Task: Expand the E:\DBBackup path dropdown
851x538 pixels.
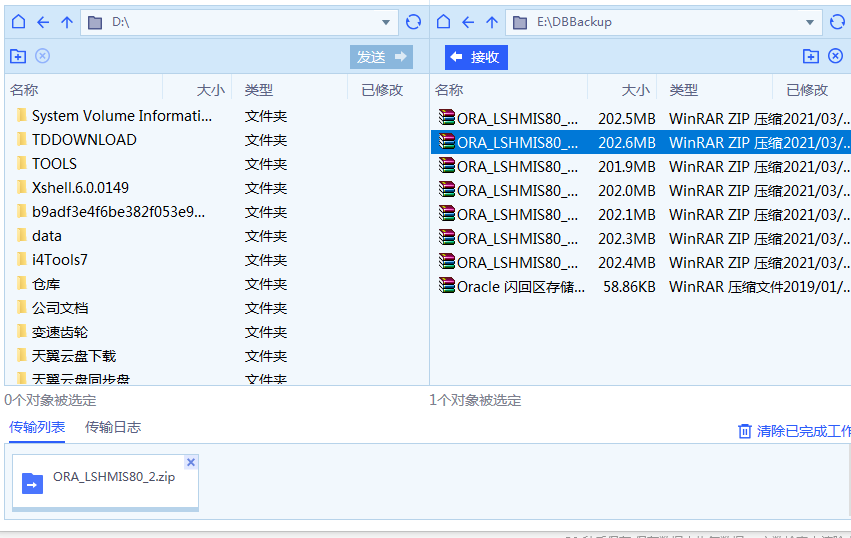Action: [811, 22]
